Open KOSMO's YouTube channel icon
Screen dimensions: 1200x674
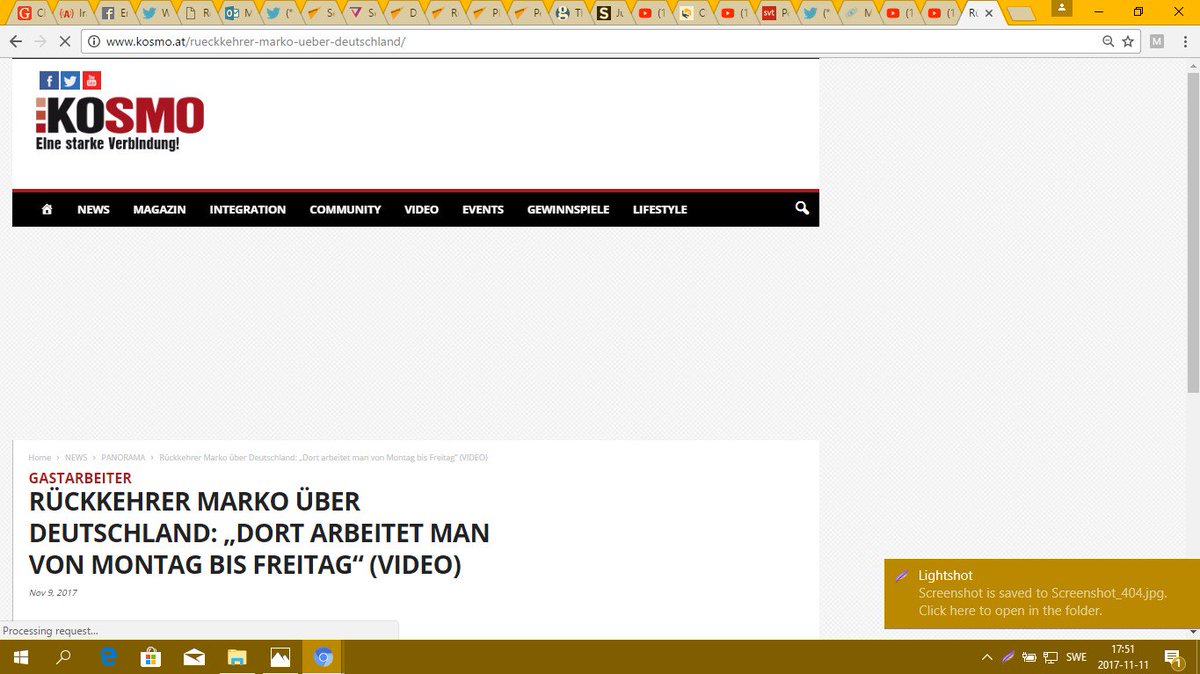click(92, 81)
